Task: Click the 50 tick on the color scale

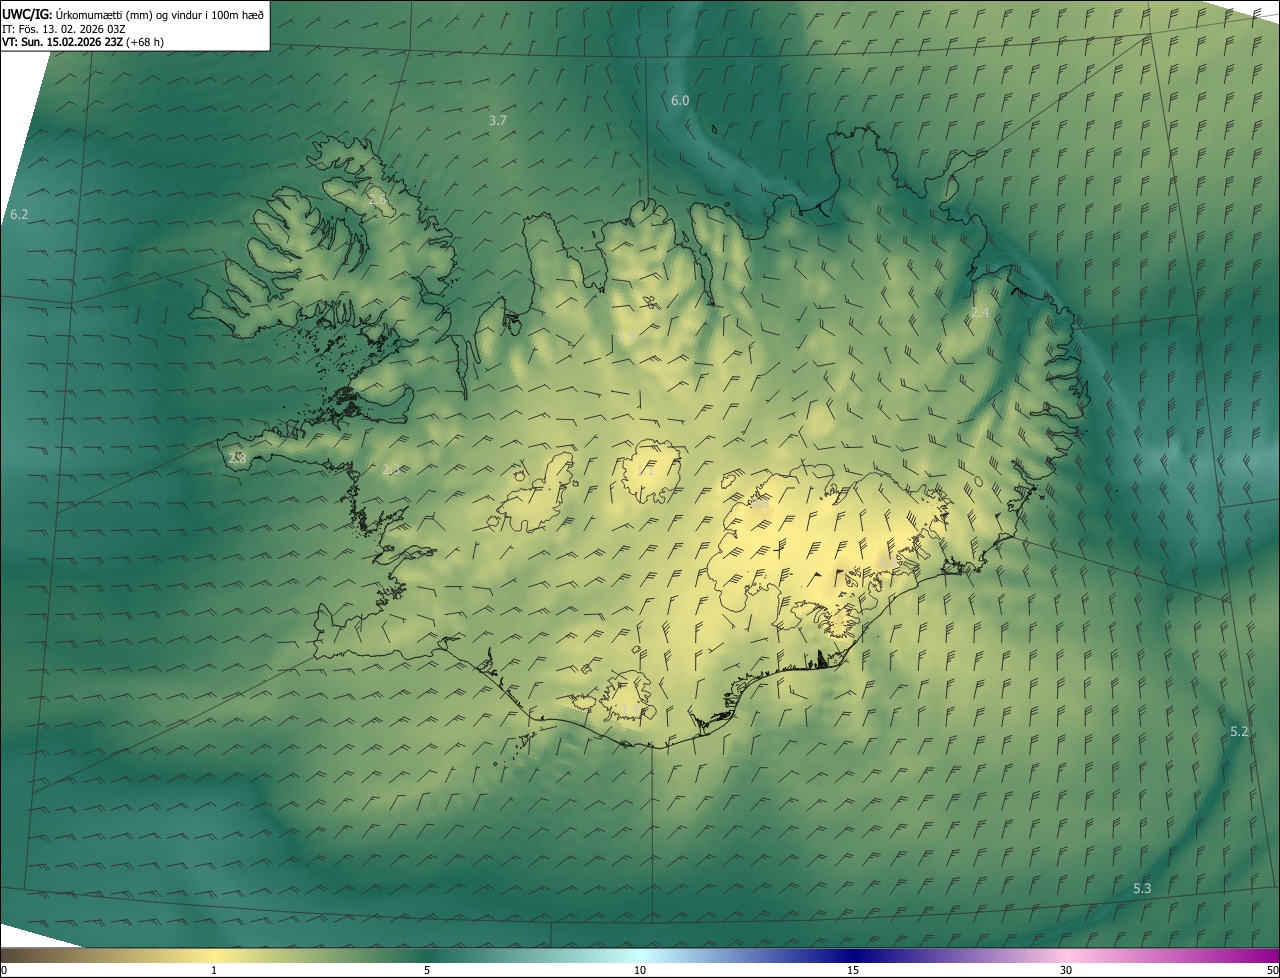Action: [1272, 970]
